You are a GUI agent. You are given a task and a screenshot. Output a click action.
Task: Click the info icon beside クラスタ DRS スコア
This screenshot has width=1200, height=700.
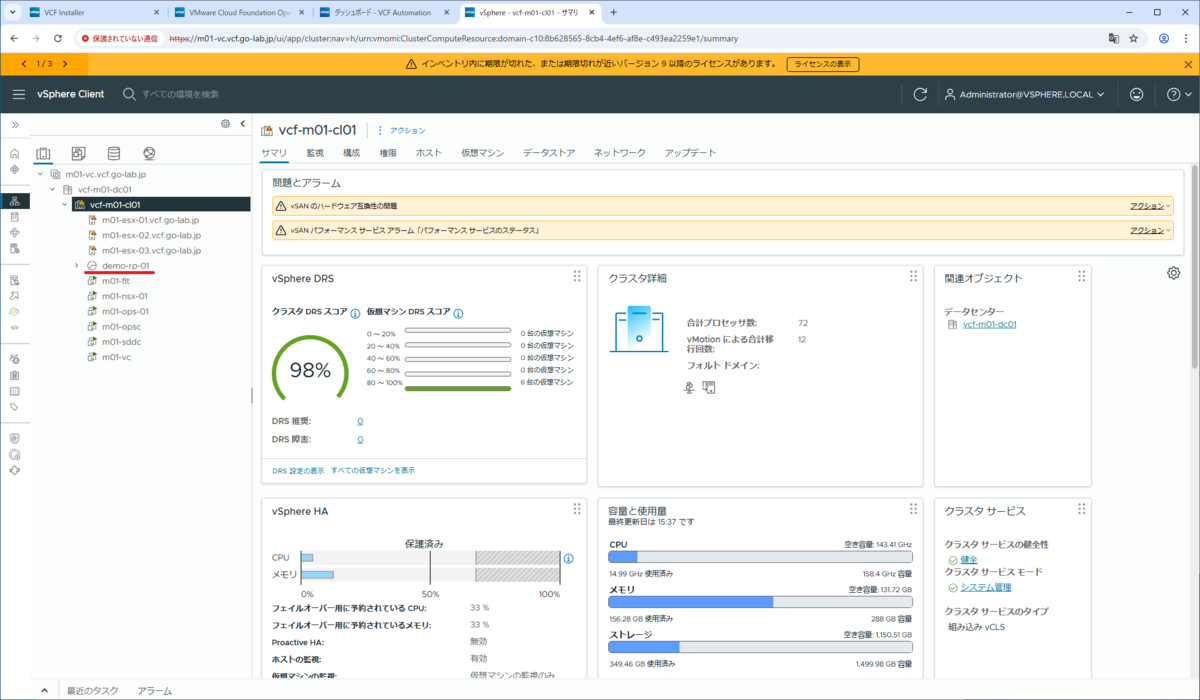tap(355, 313)
